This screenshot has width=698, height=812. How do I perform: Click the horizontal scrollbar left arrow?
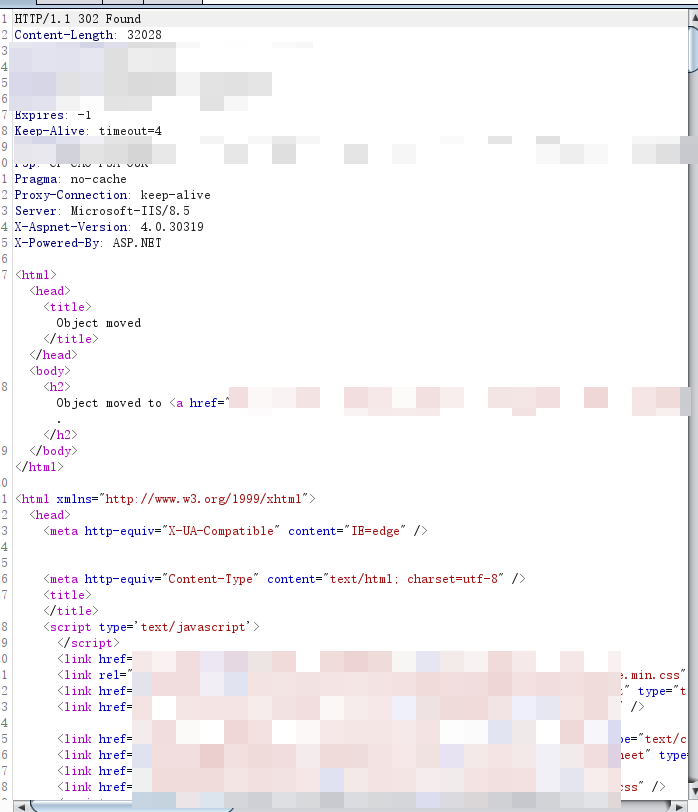tap(20, 807)
